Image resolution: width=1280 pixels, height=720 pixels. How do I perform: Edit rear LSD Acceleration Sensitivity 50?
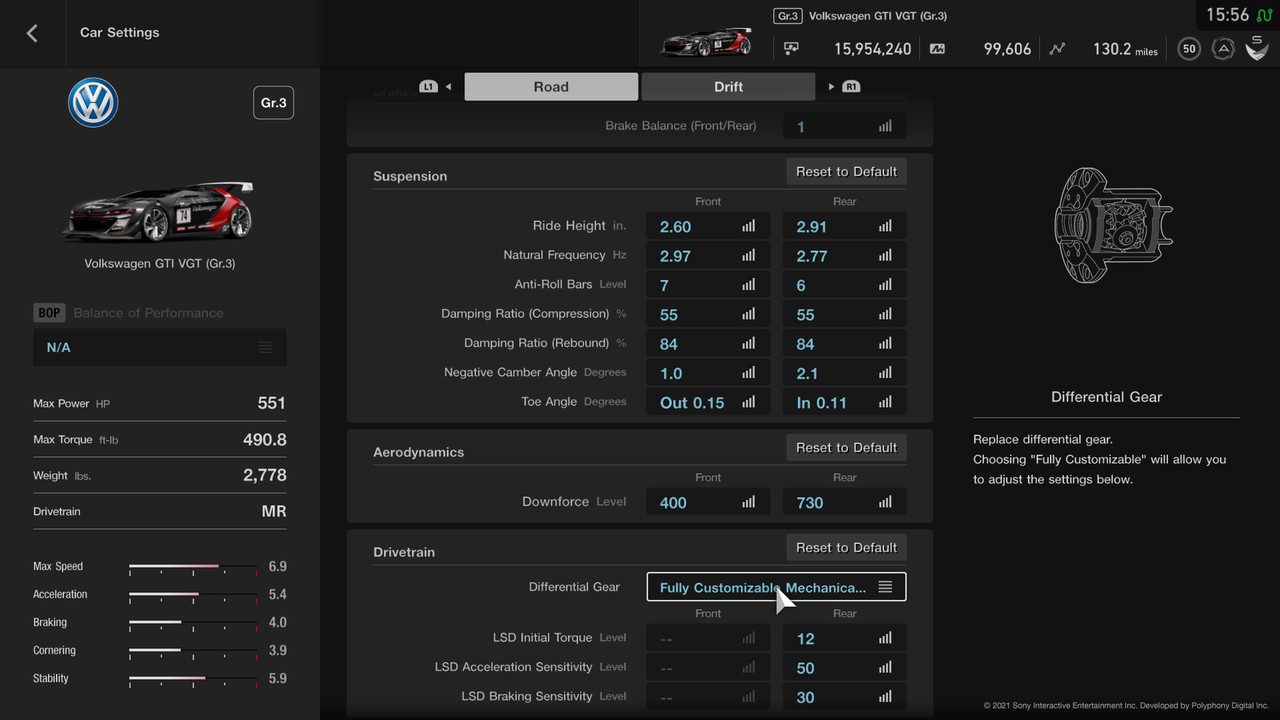[845, 667]
